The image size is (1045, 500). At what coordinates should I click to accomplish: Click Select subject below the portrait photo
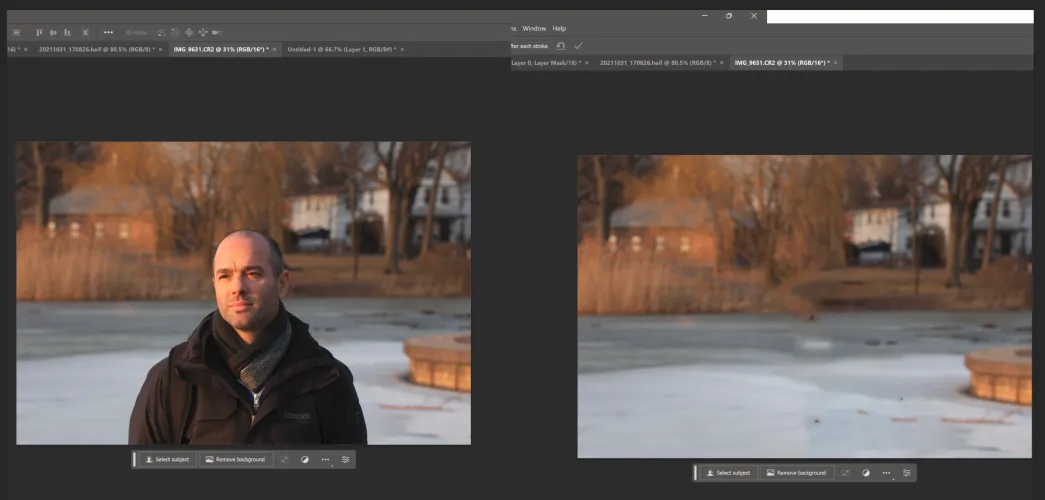point(166,459)
